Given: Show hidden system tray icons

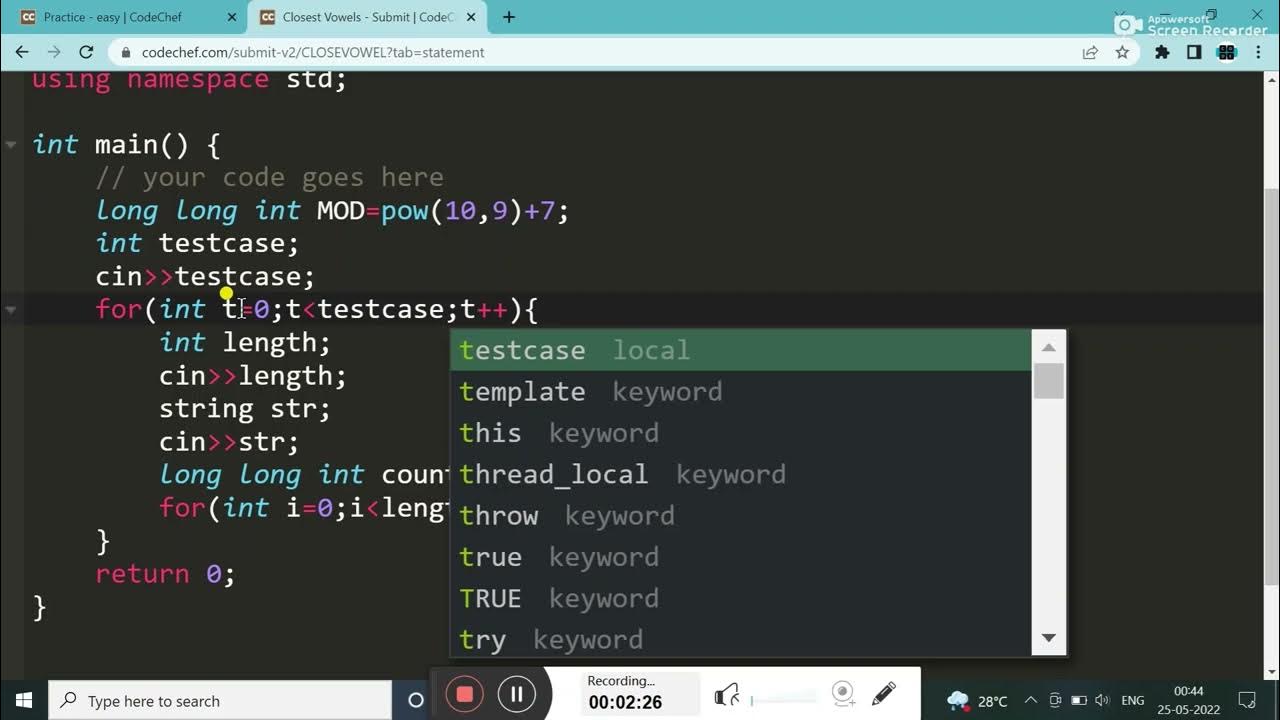Looking at the screenshot, I should [1030, 700].
